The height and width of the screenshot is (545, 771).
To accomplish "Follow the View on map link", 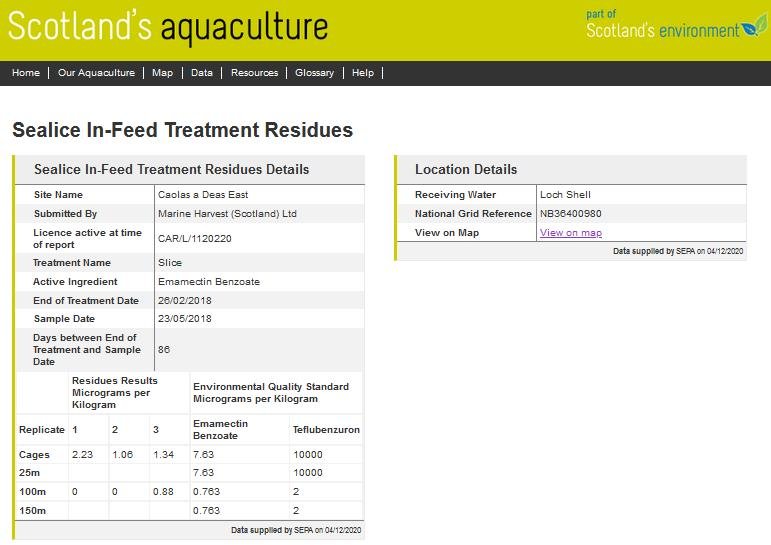I will click(x=570, y=233).
